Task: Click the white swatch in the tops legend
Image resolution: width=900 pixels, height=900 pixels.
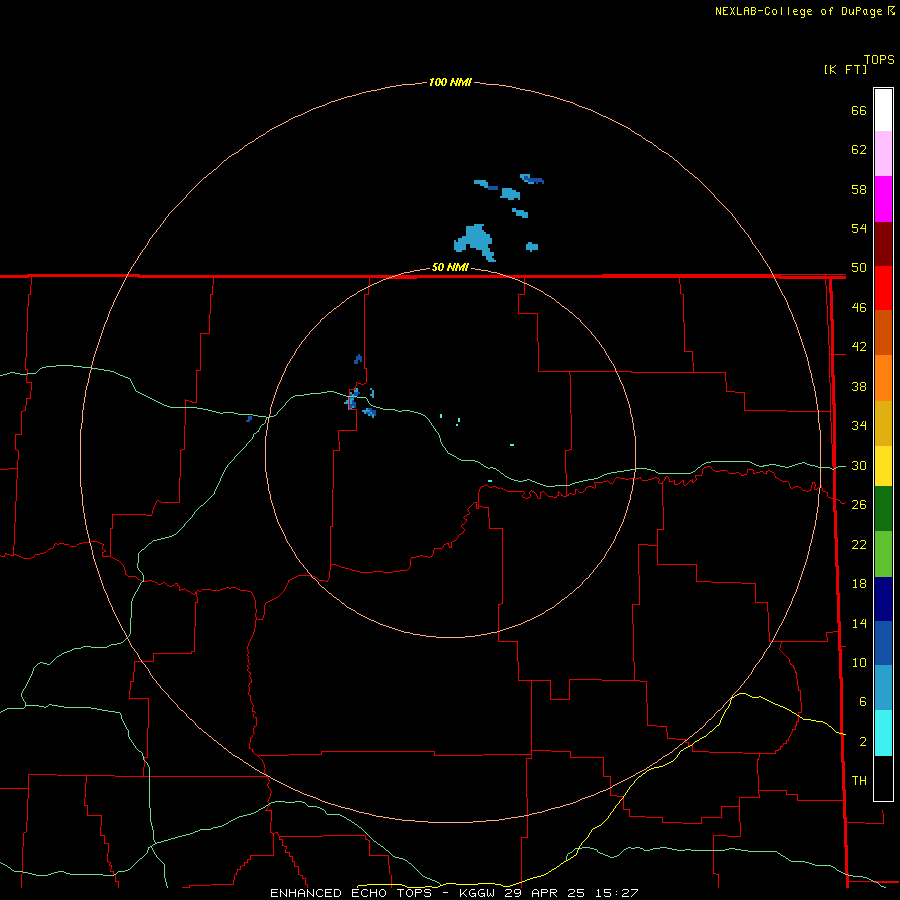Action: [x=883, y=110]
